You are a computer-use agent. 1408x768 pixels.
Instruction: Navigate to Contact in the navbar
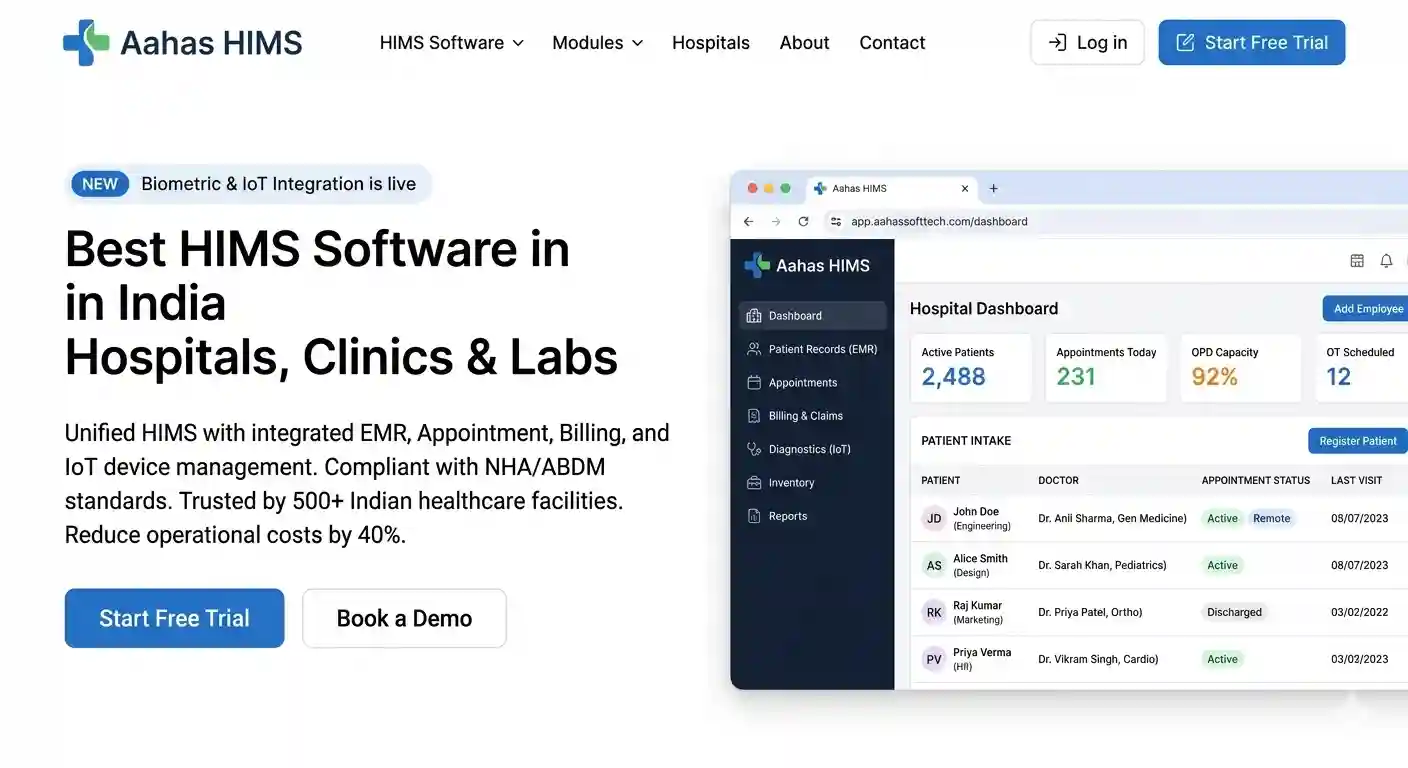pos(892,43)
